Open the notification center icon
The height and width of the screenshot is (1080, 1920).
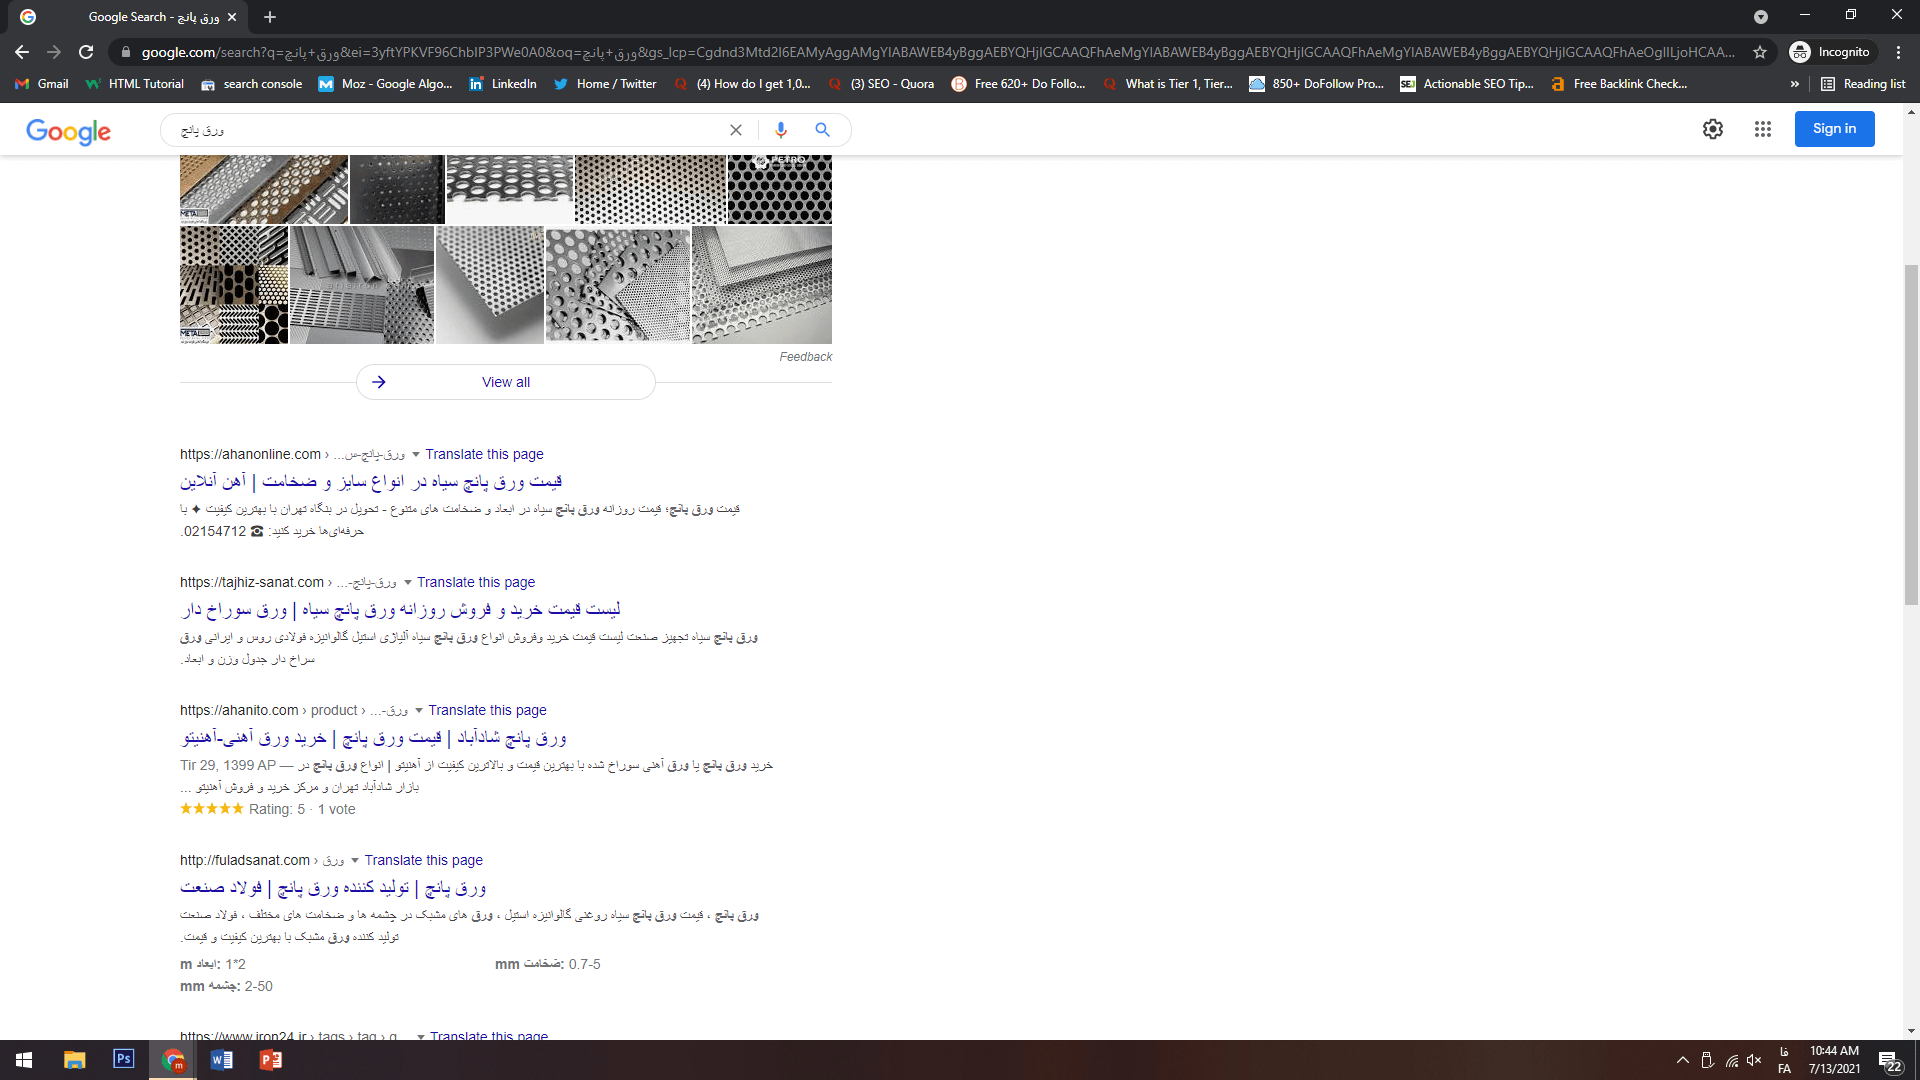(x=1889, y=1060)
